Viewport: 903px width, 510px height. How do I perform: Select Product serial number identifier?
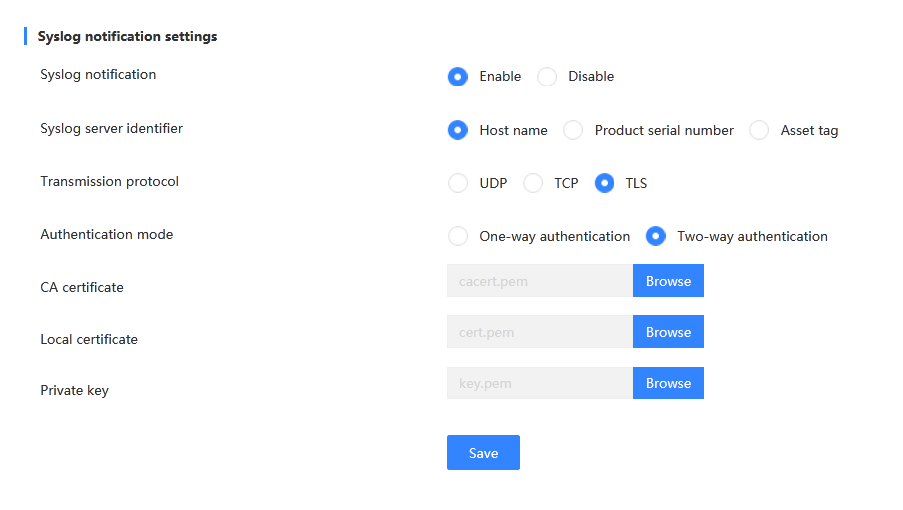pos(573,130)
